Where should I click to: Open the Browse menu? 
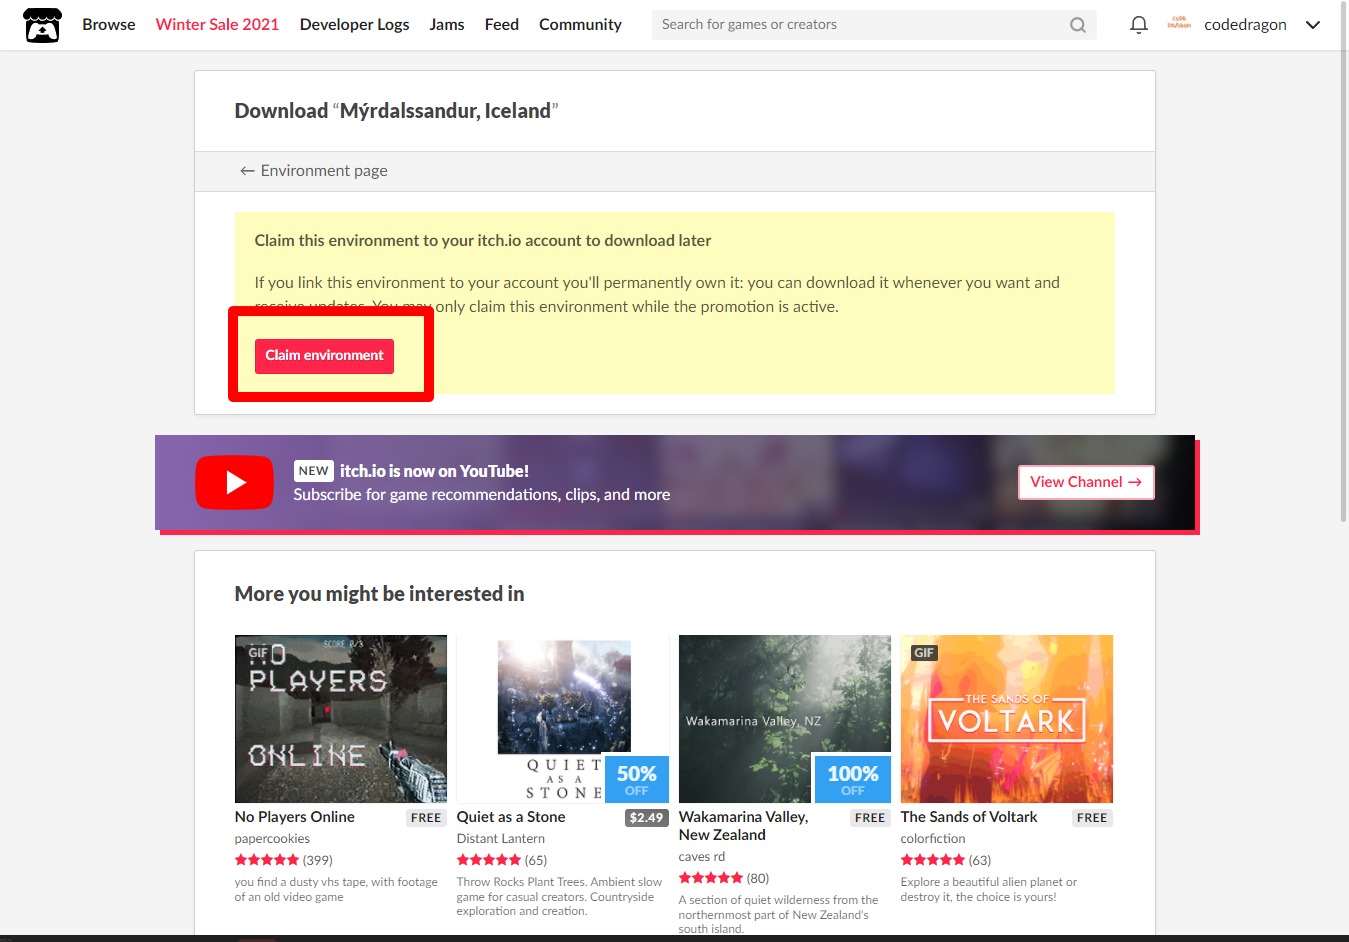[109, 25]
